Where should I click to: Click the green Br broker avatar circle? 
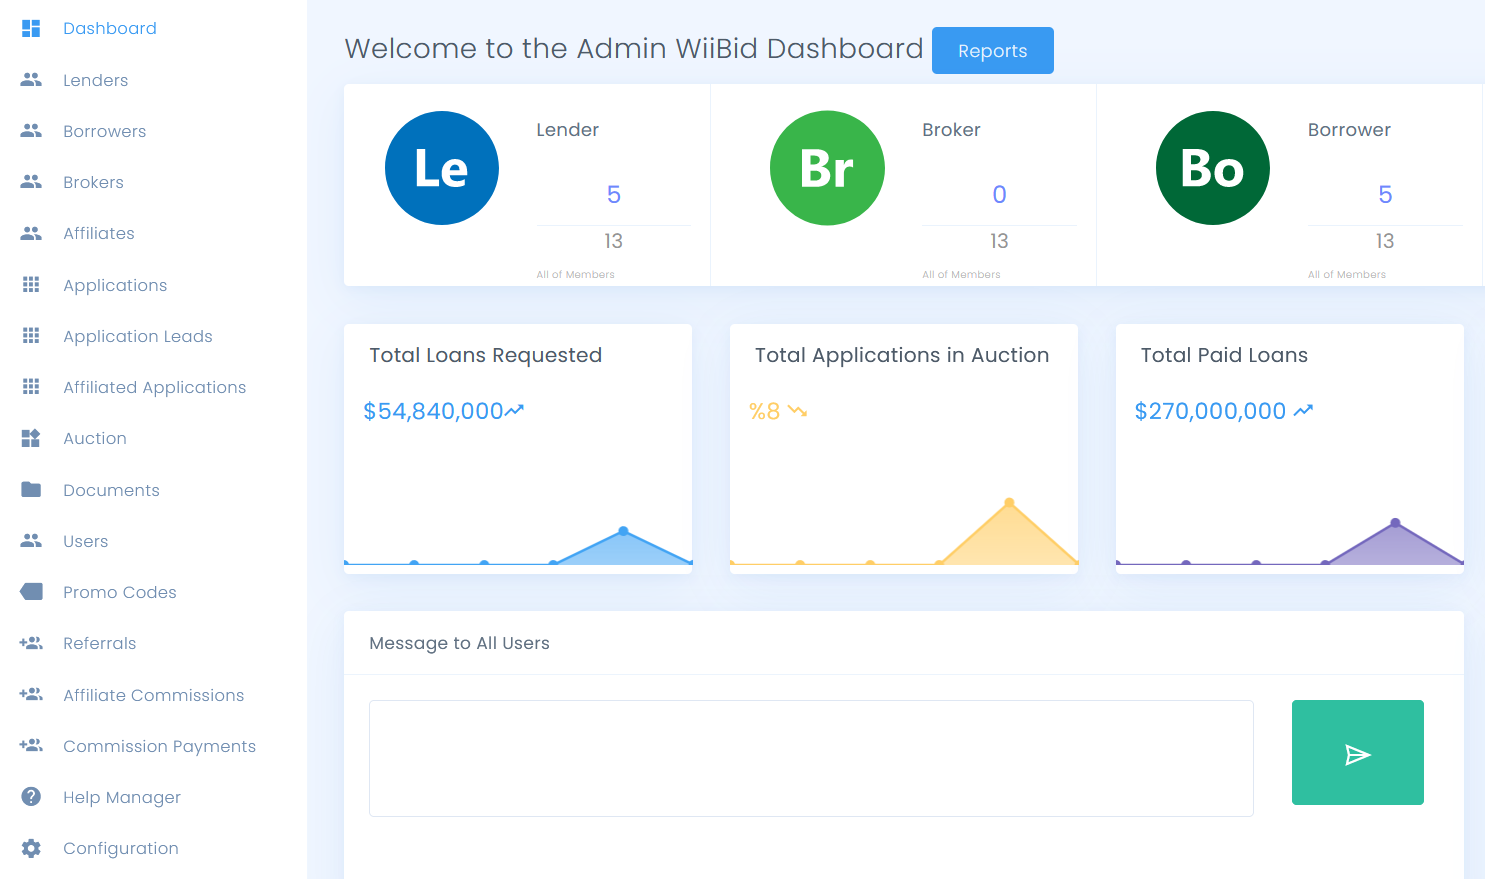pos(827,168)
